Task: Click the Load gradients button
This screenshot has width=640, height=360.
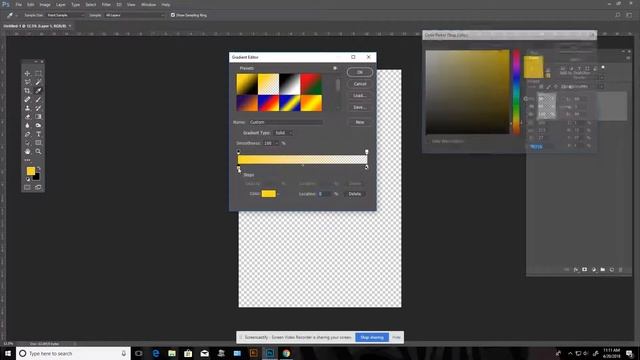Action: (x=360, y=96)
